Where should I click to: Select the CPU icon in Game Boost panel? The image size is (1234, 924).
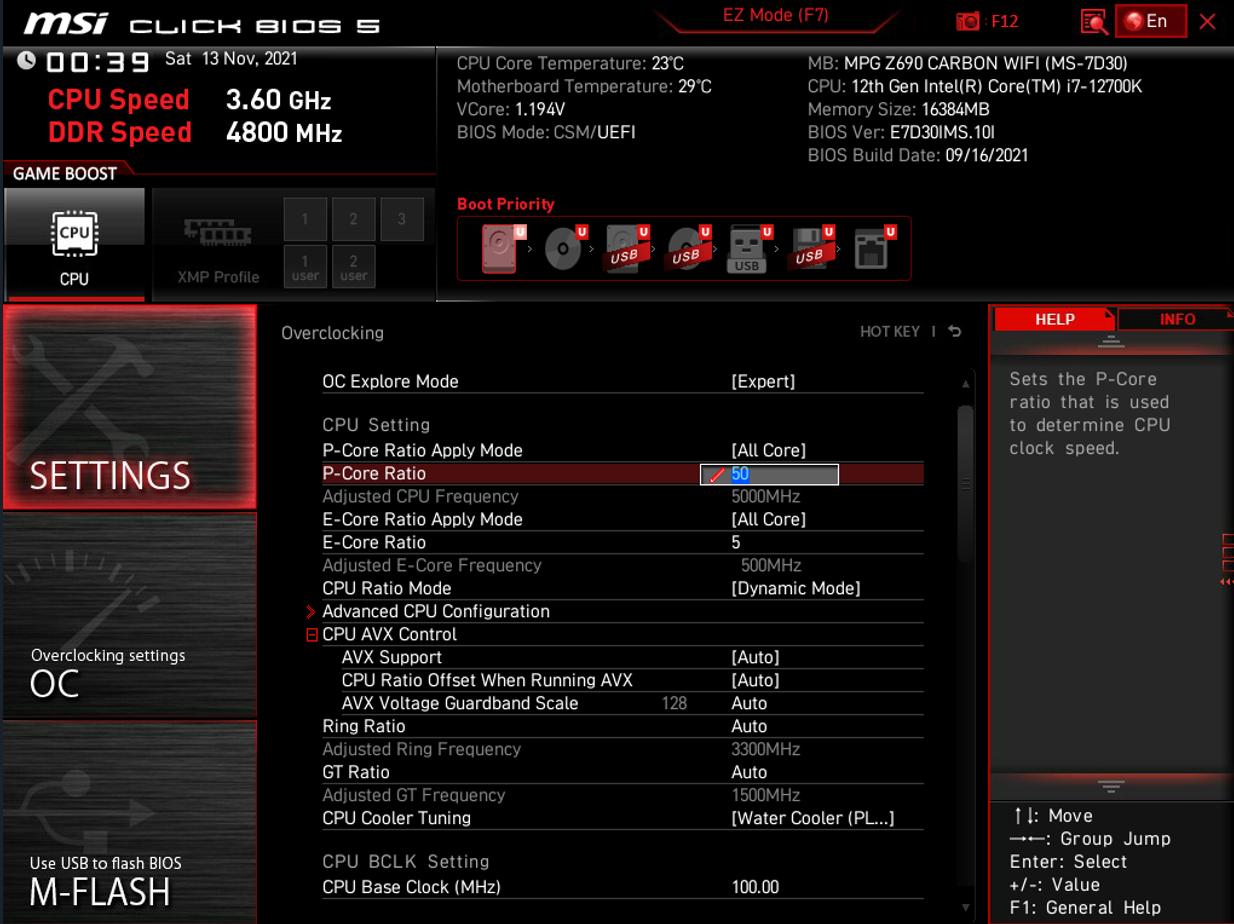(76, 240)
